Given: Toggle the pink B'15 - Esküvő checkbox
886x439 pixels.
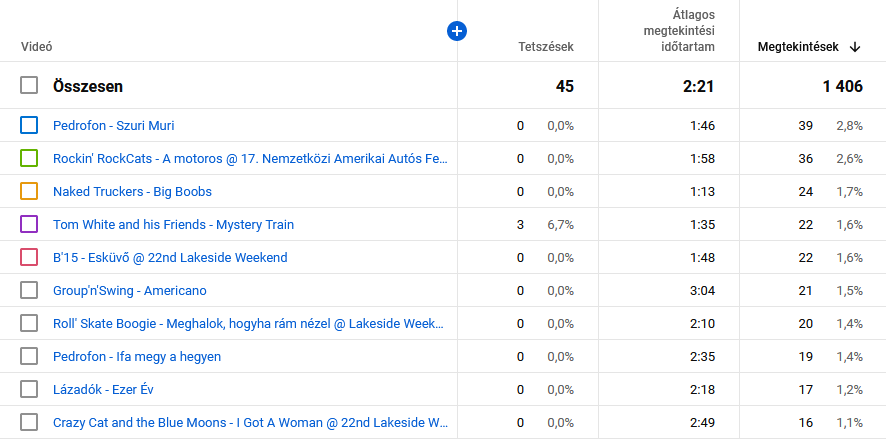Looking at the screenshot, I should [x=29, y=257].
